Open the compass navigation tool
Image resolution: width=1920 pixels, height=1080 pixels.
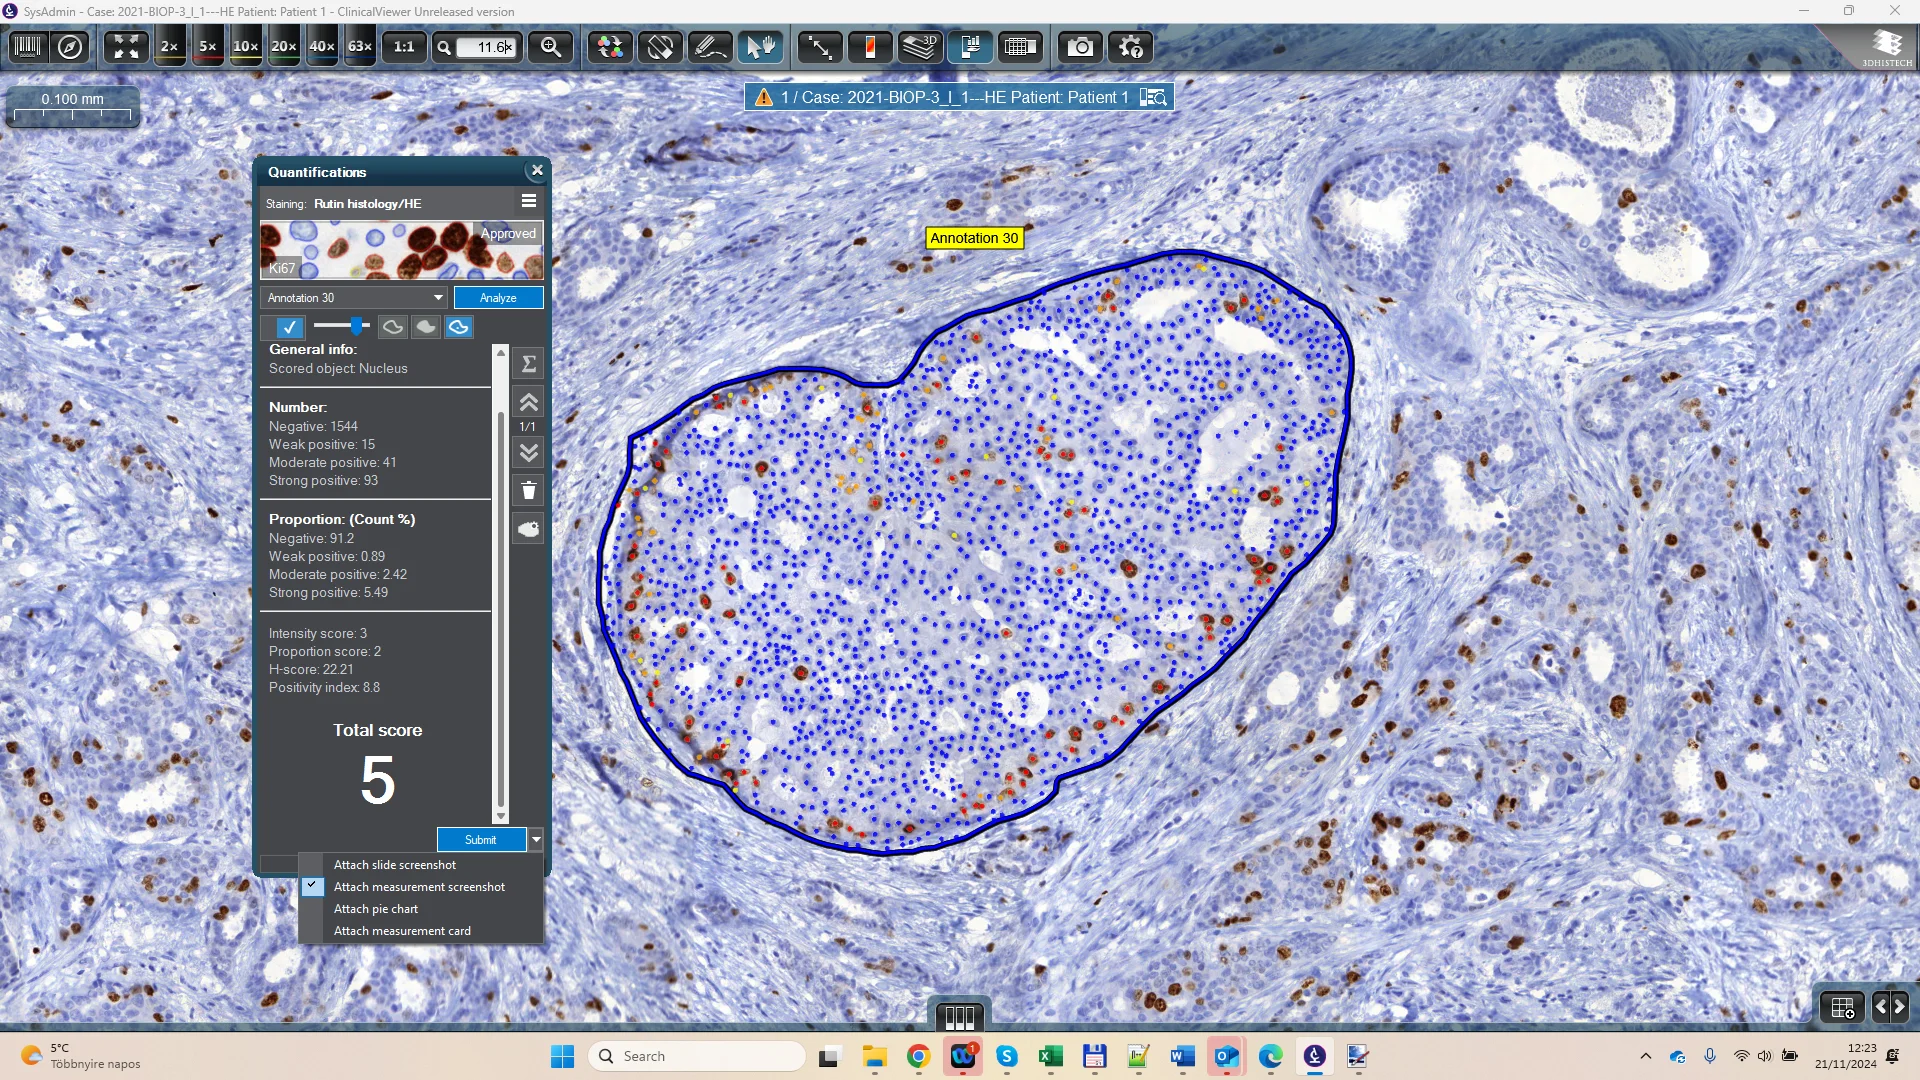pos(70,47)
